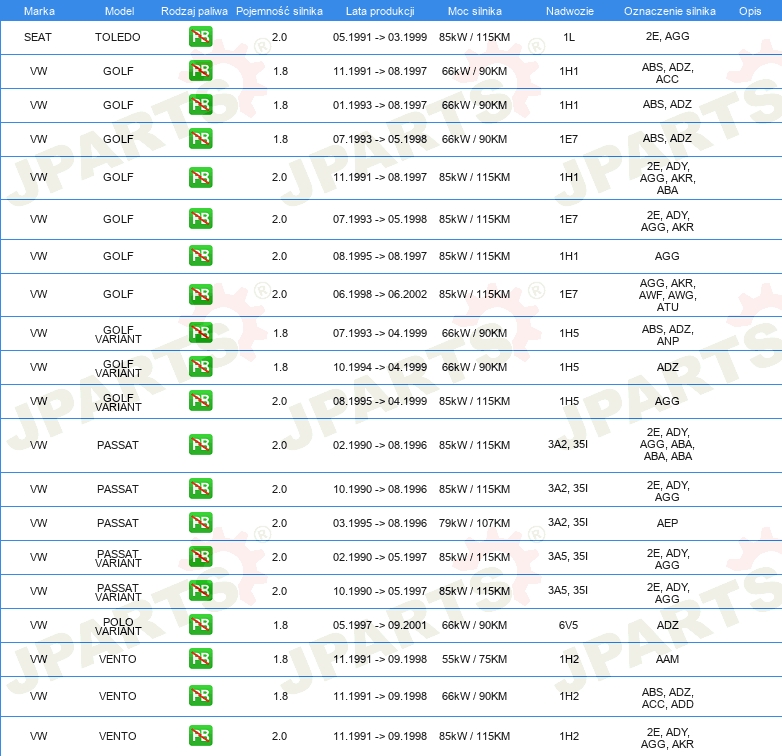
Task: Click engine codes ABS, ADZ, ANP
Action: [667, 335]
